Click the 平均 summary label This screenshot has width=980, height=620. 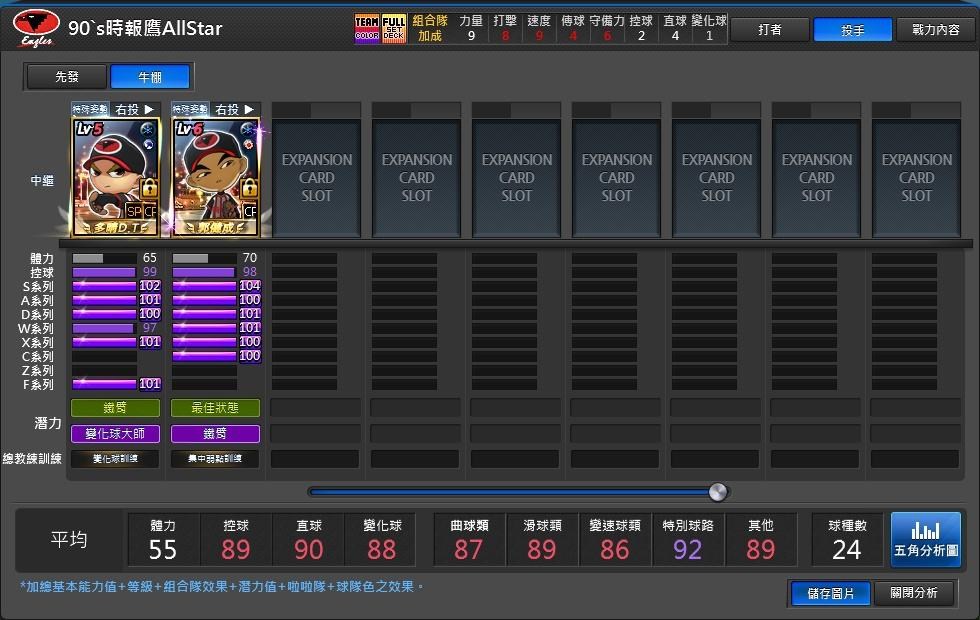[69, 539]
